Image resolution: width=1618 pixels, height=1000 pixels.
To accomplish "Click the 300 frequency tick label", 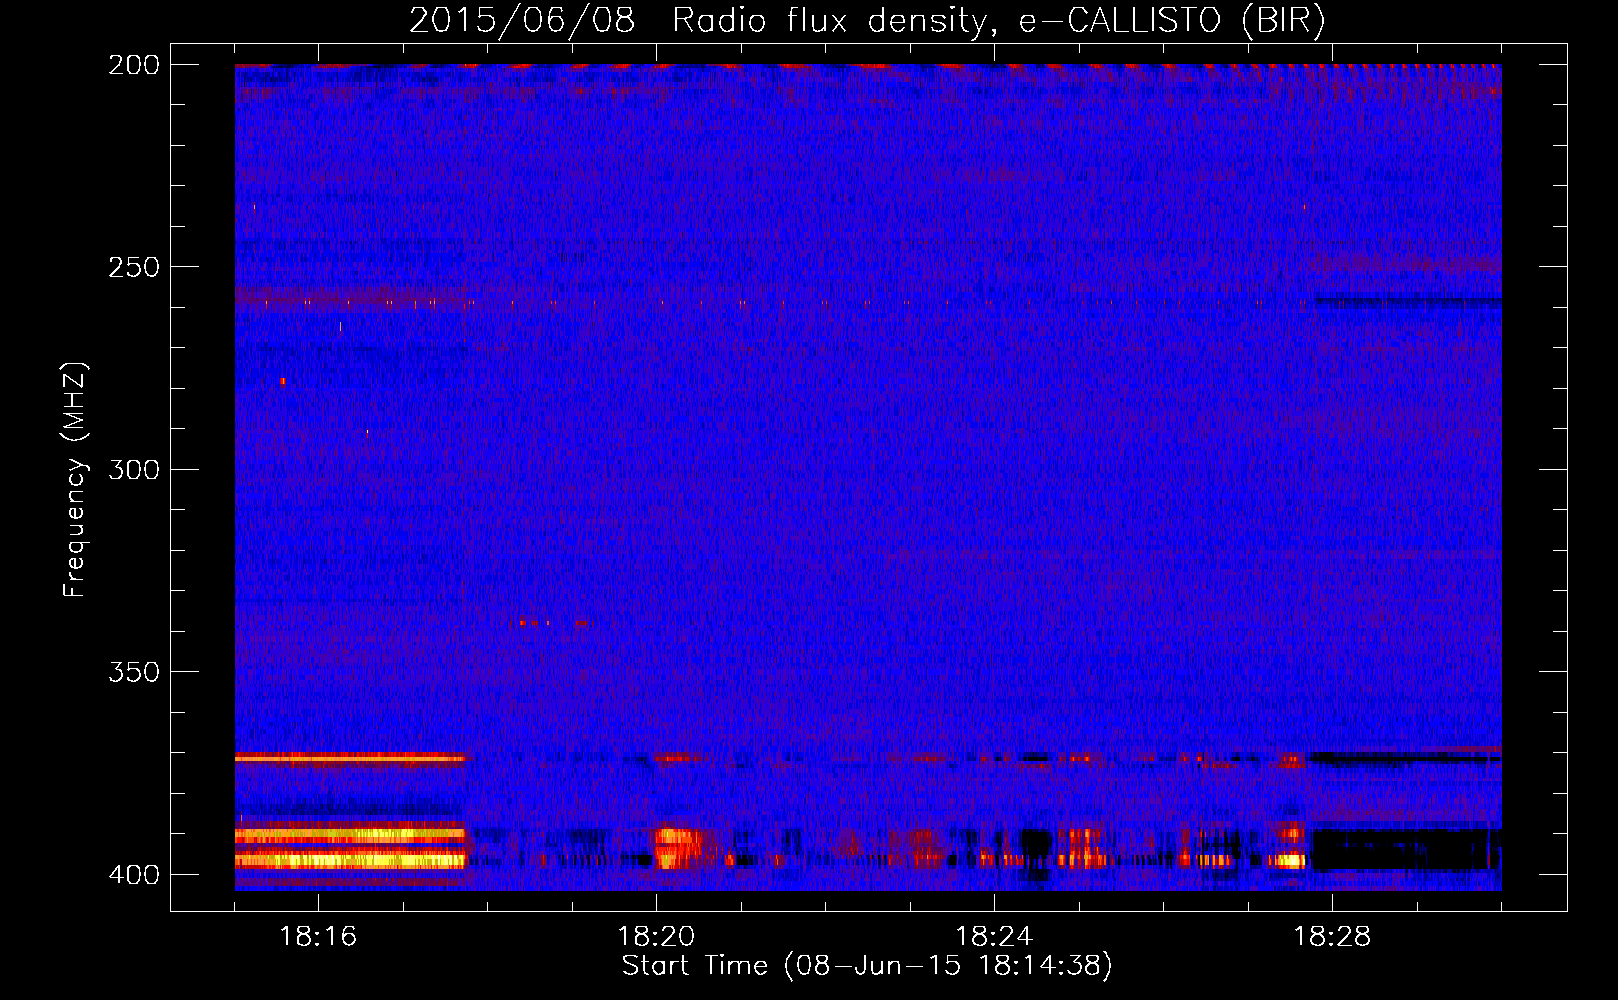I will pyautogui.click(x=134, y=469).
